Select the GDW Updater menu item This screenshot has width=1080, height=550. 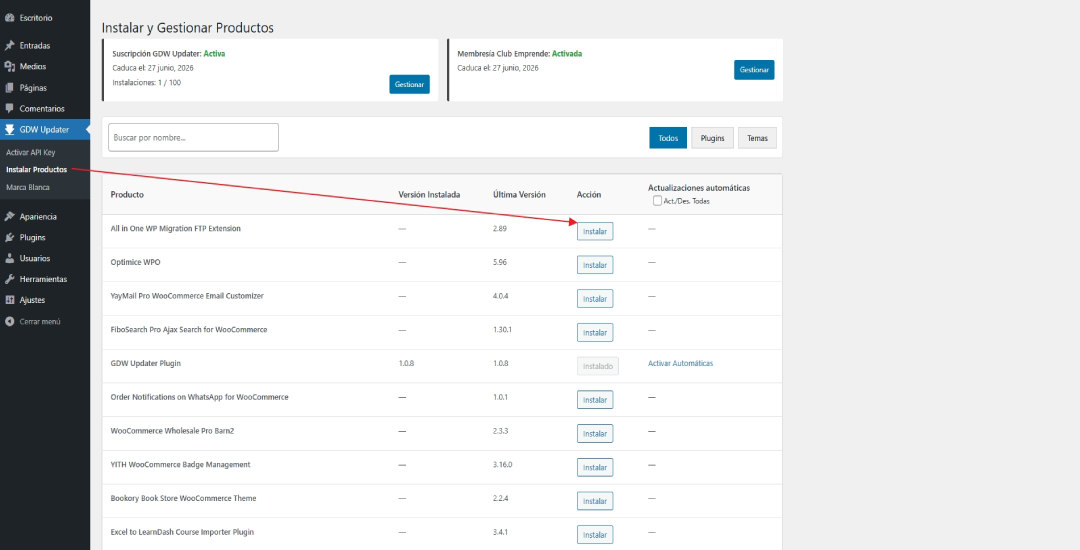45,129
